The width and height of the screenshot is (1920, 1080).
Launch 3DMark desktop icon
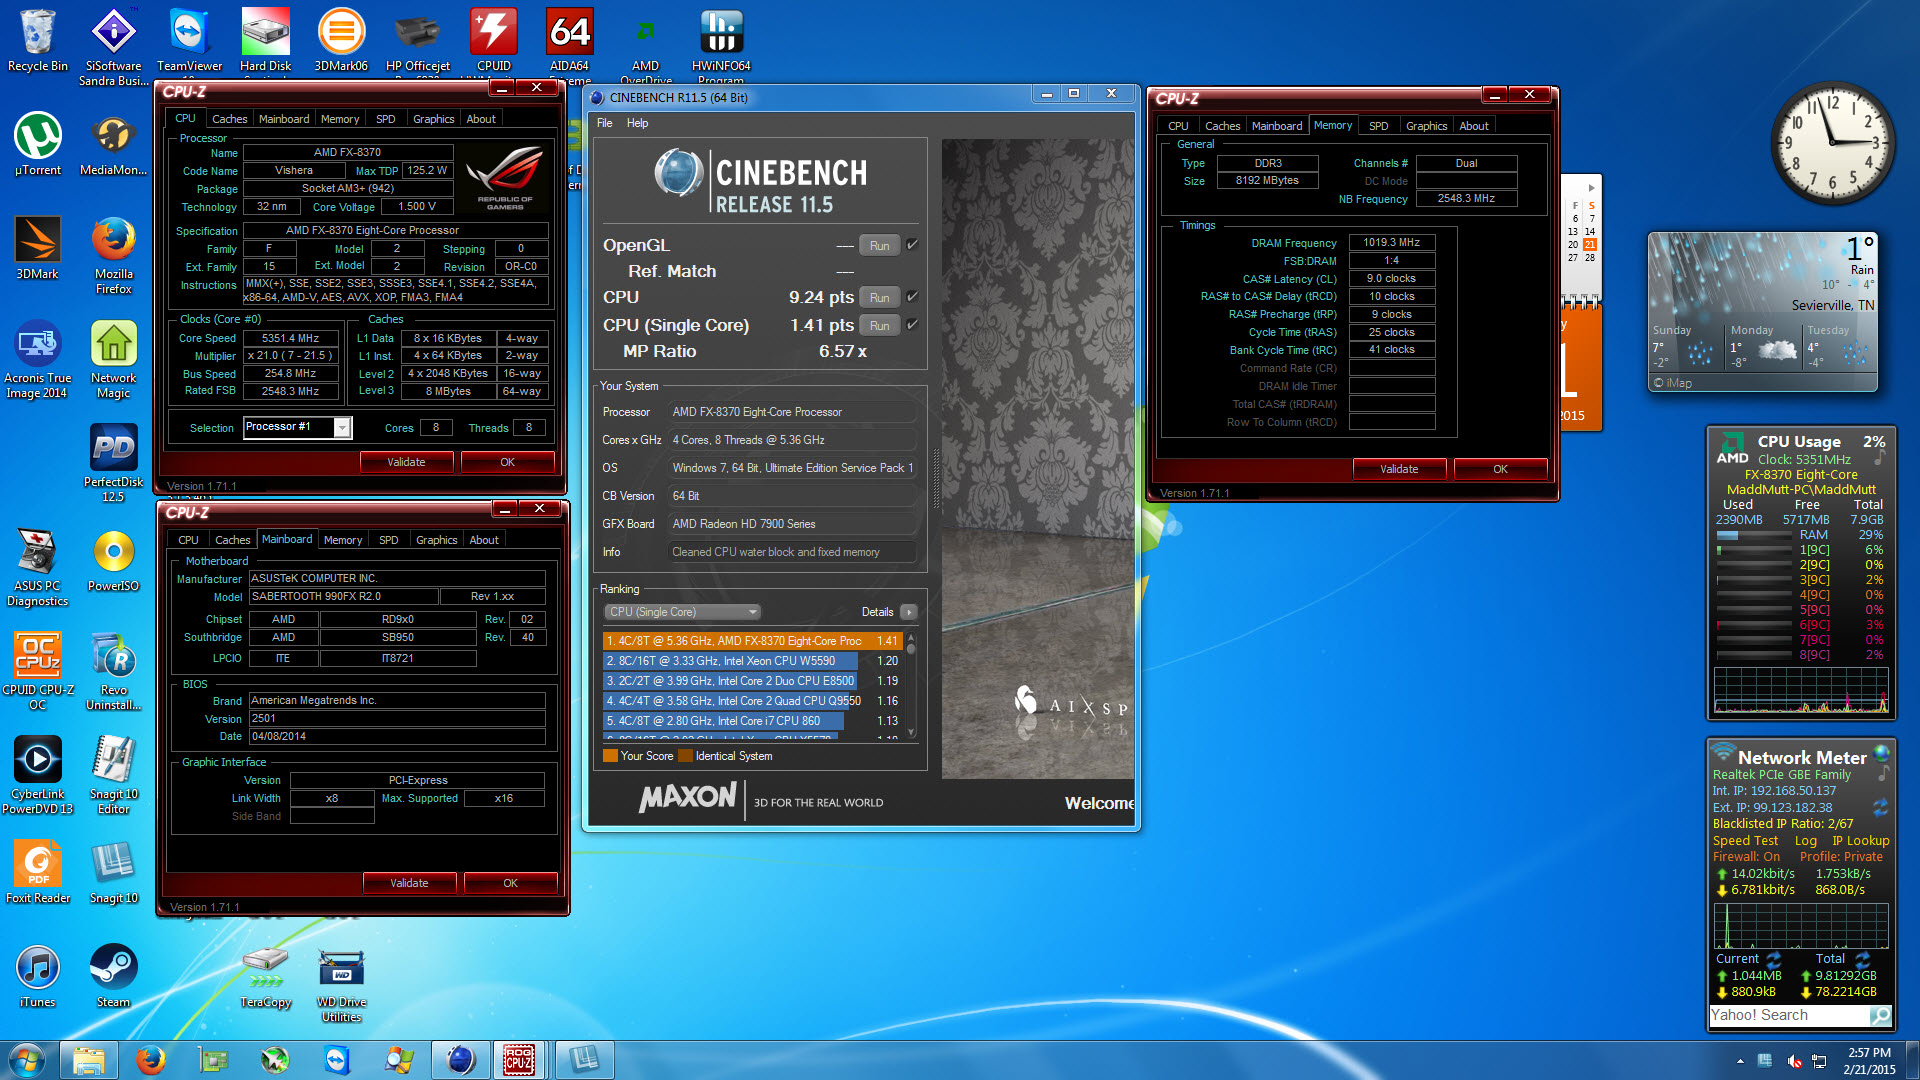[38, 248]
